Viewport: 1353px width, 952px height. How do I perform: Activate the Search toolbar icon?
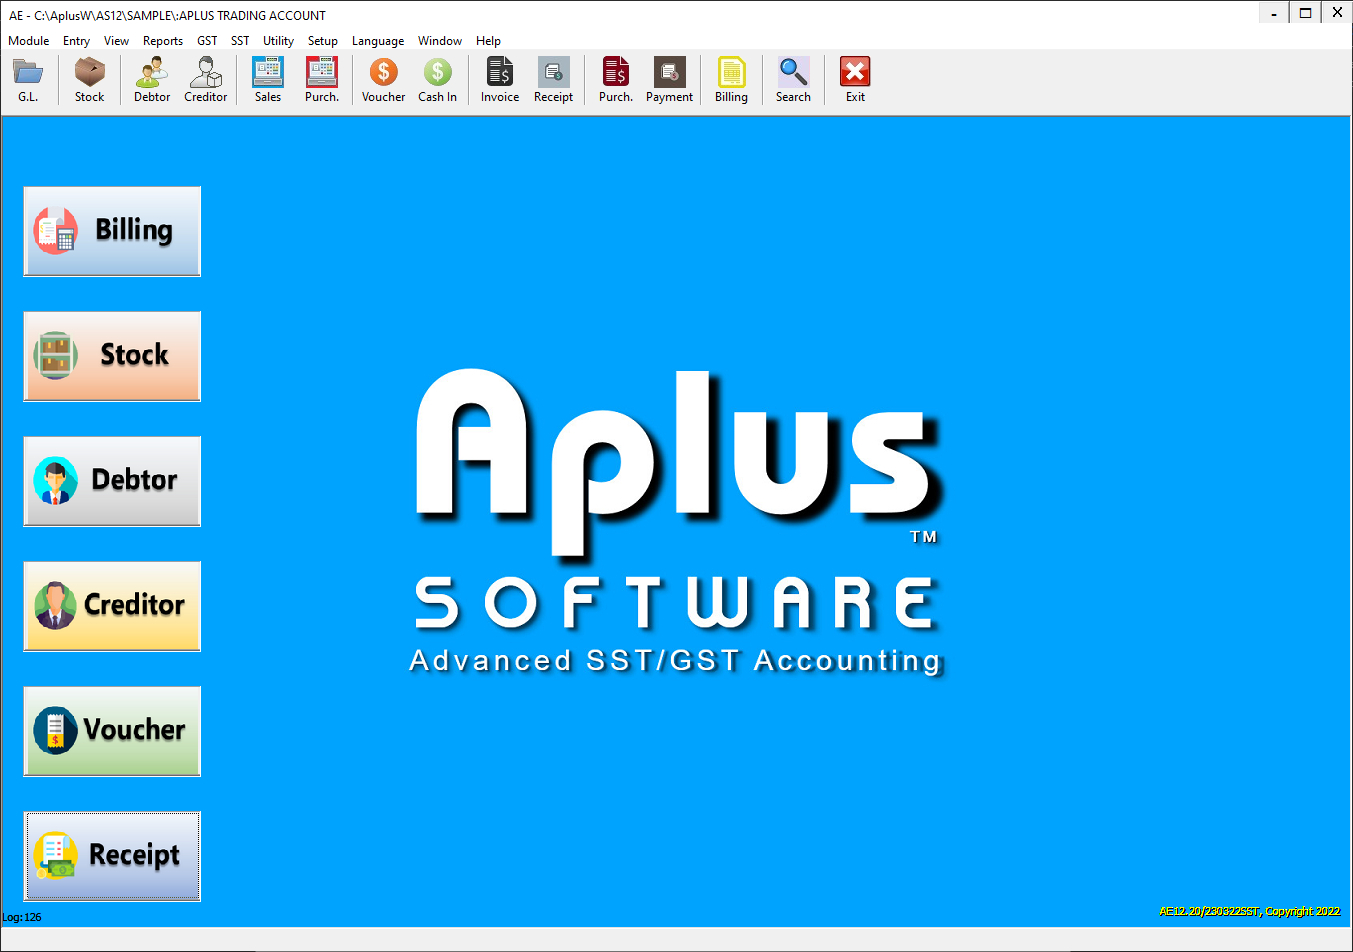[793, 78]
